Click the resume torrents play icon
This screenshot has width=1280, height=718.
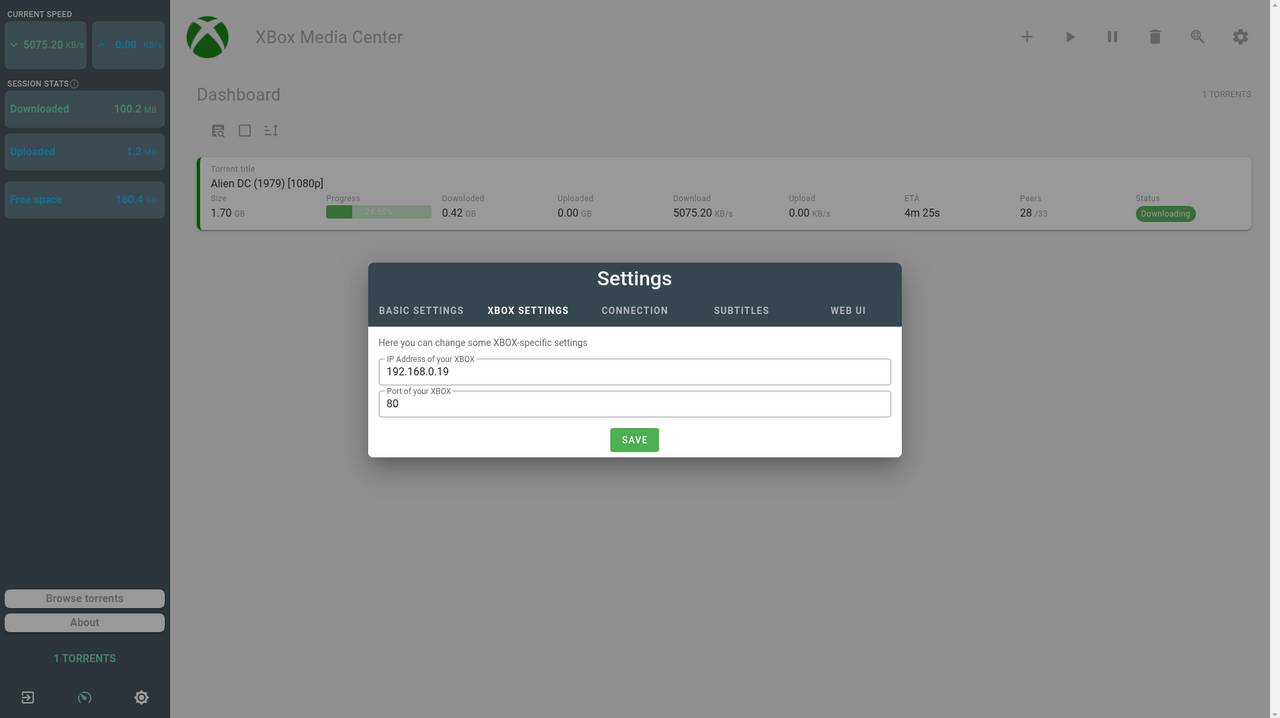pyautogui.click(x=1070, y=37)
